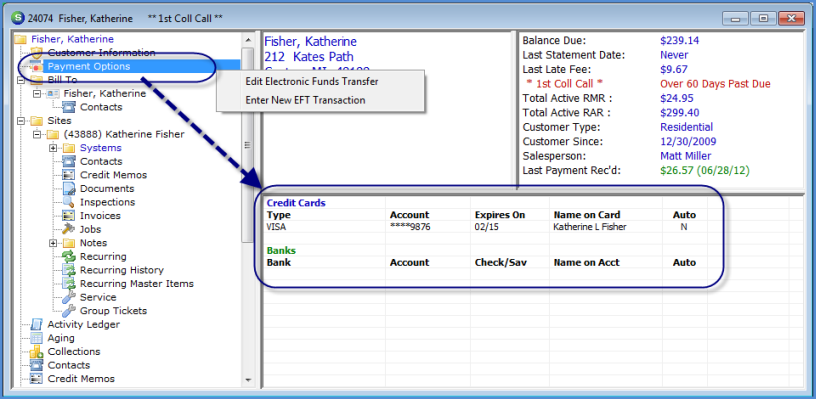Click the Inspections magnifier icon
The width and height of the screenshot is (816, 399).
69,202
